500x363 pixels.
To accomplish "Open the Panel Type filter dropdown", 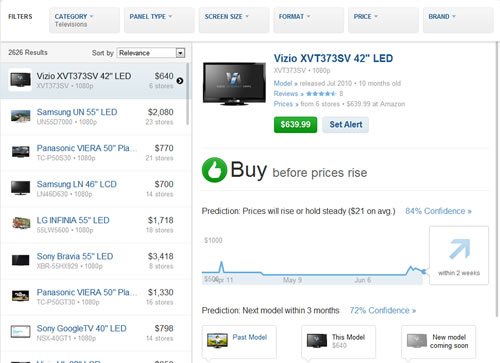I will 159,20.
